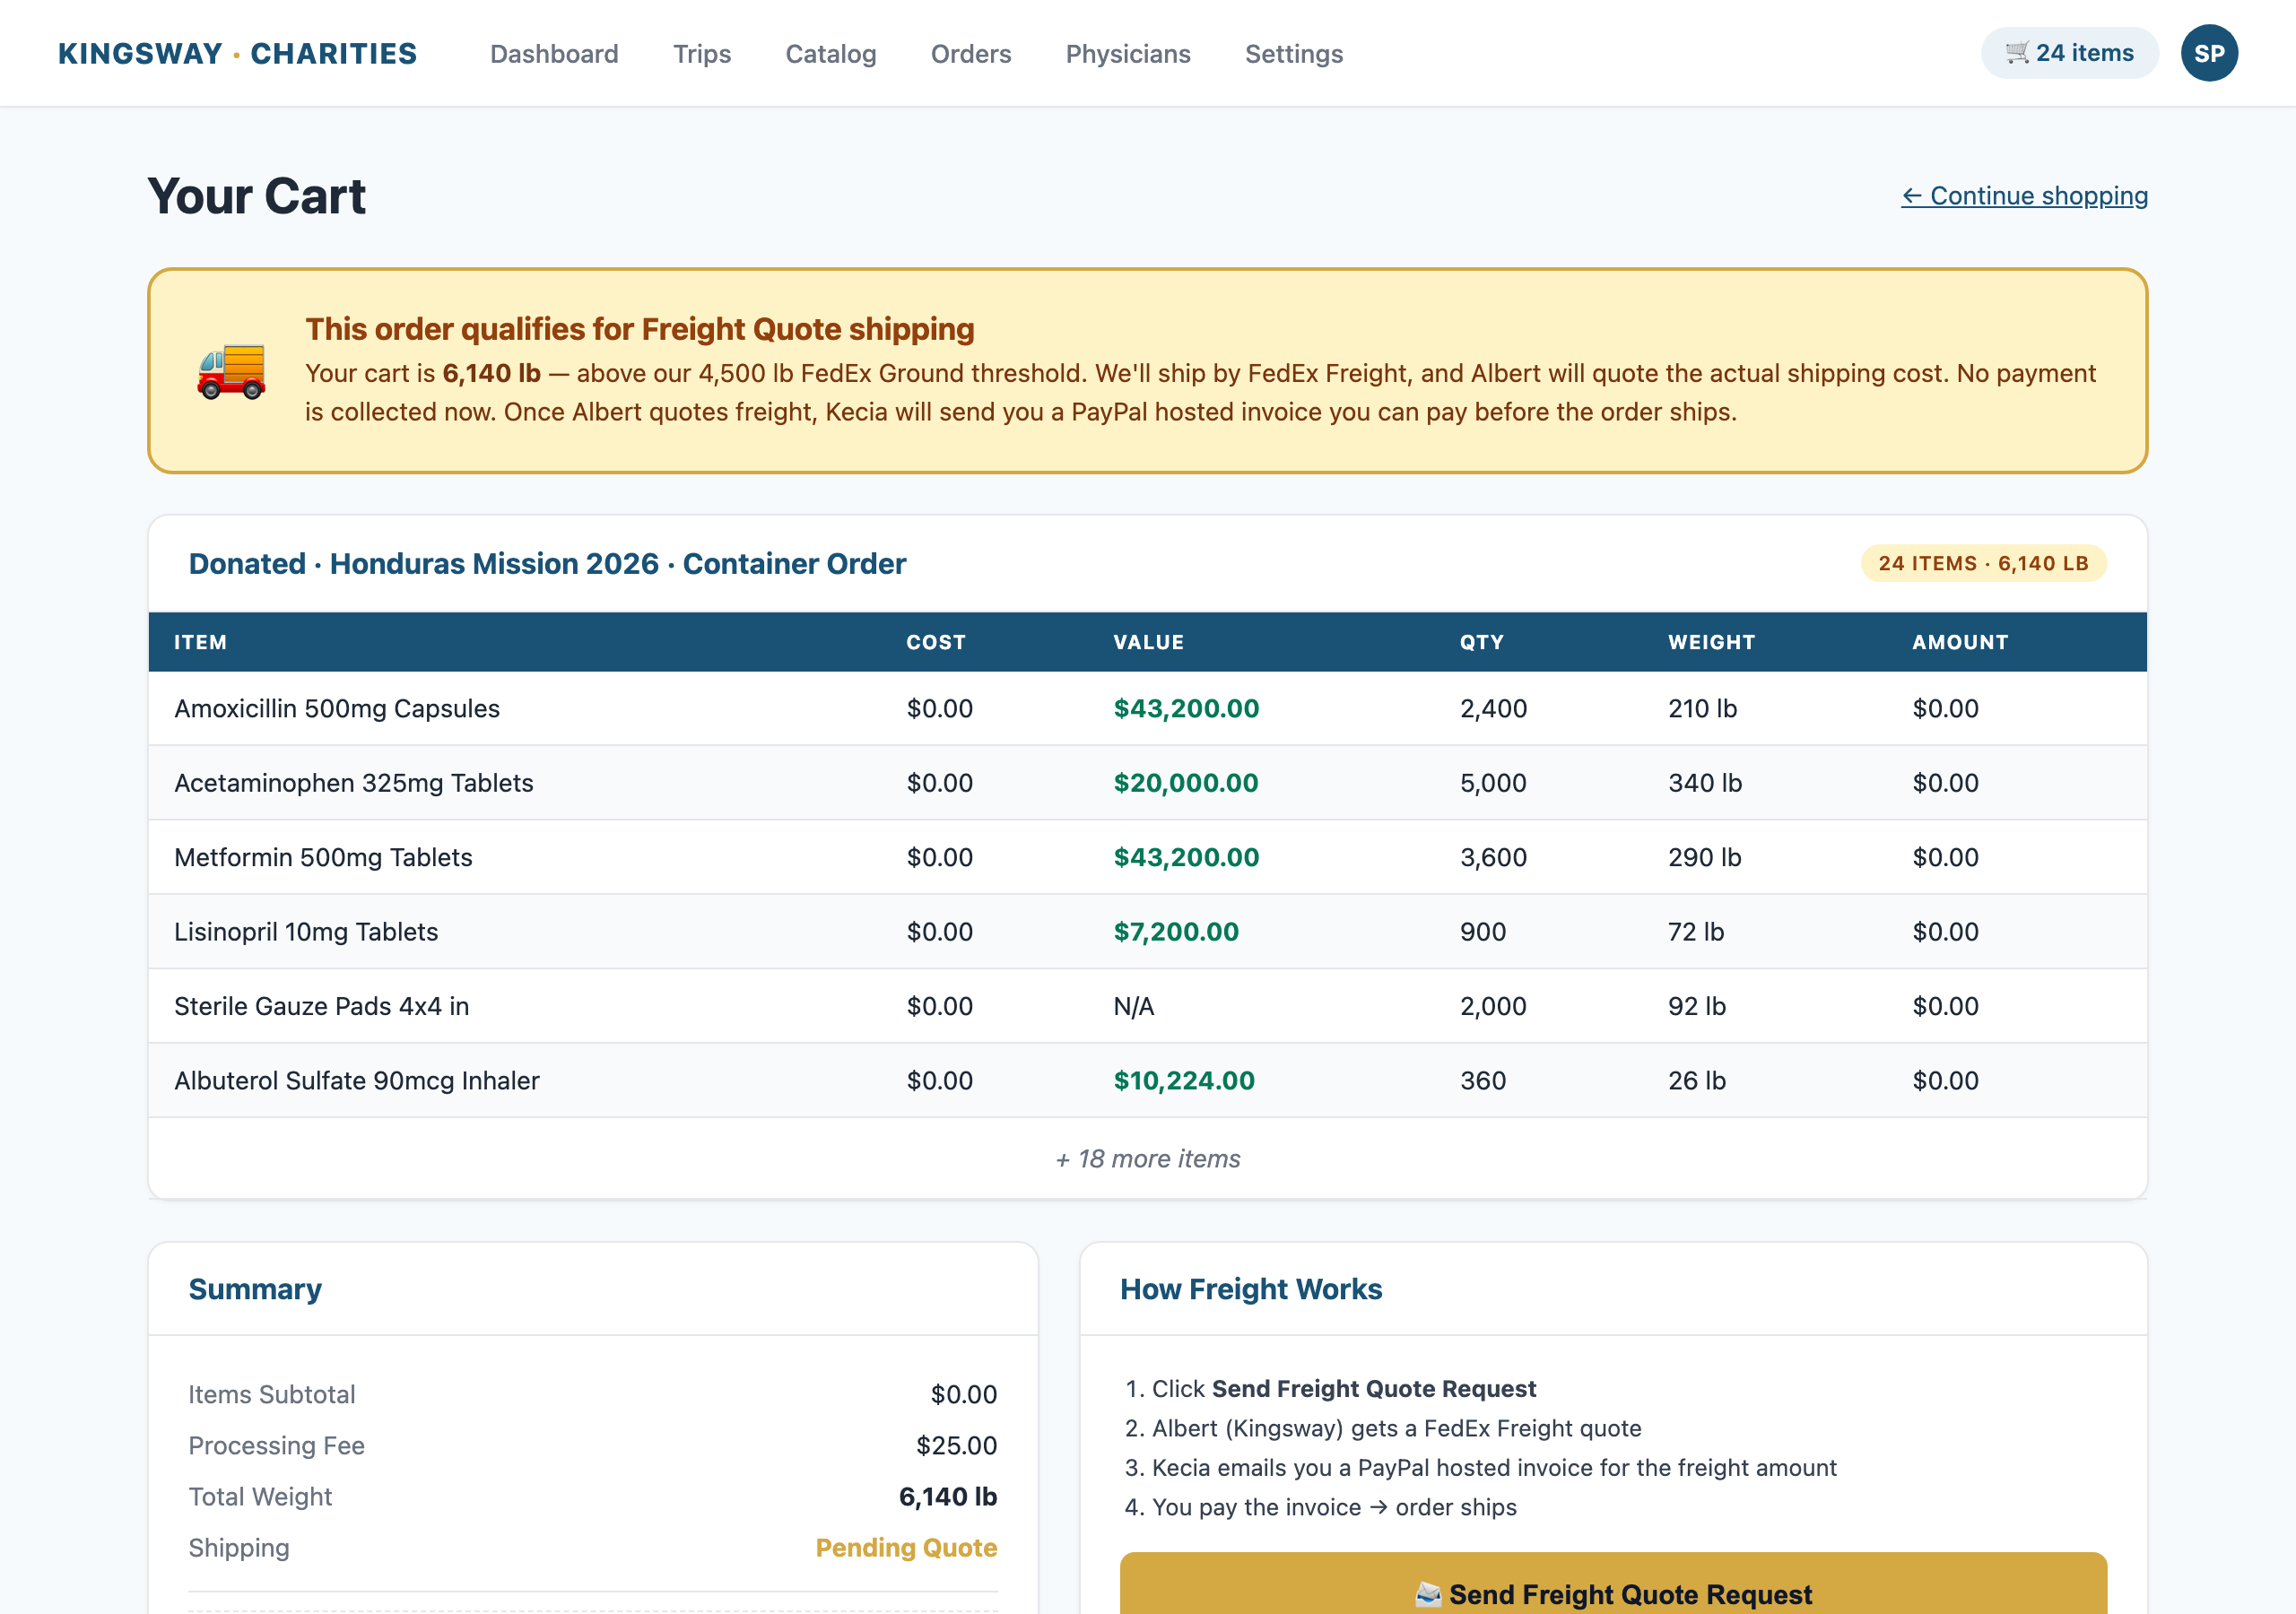Click the $10,224.00 Albuterol value
This screenshot has height=1614, width=2296.
pyautogui.click(x=1184, y=1080)
